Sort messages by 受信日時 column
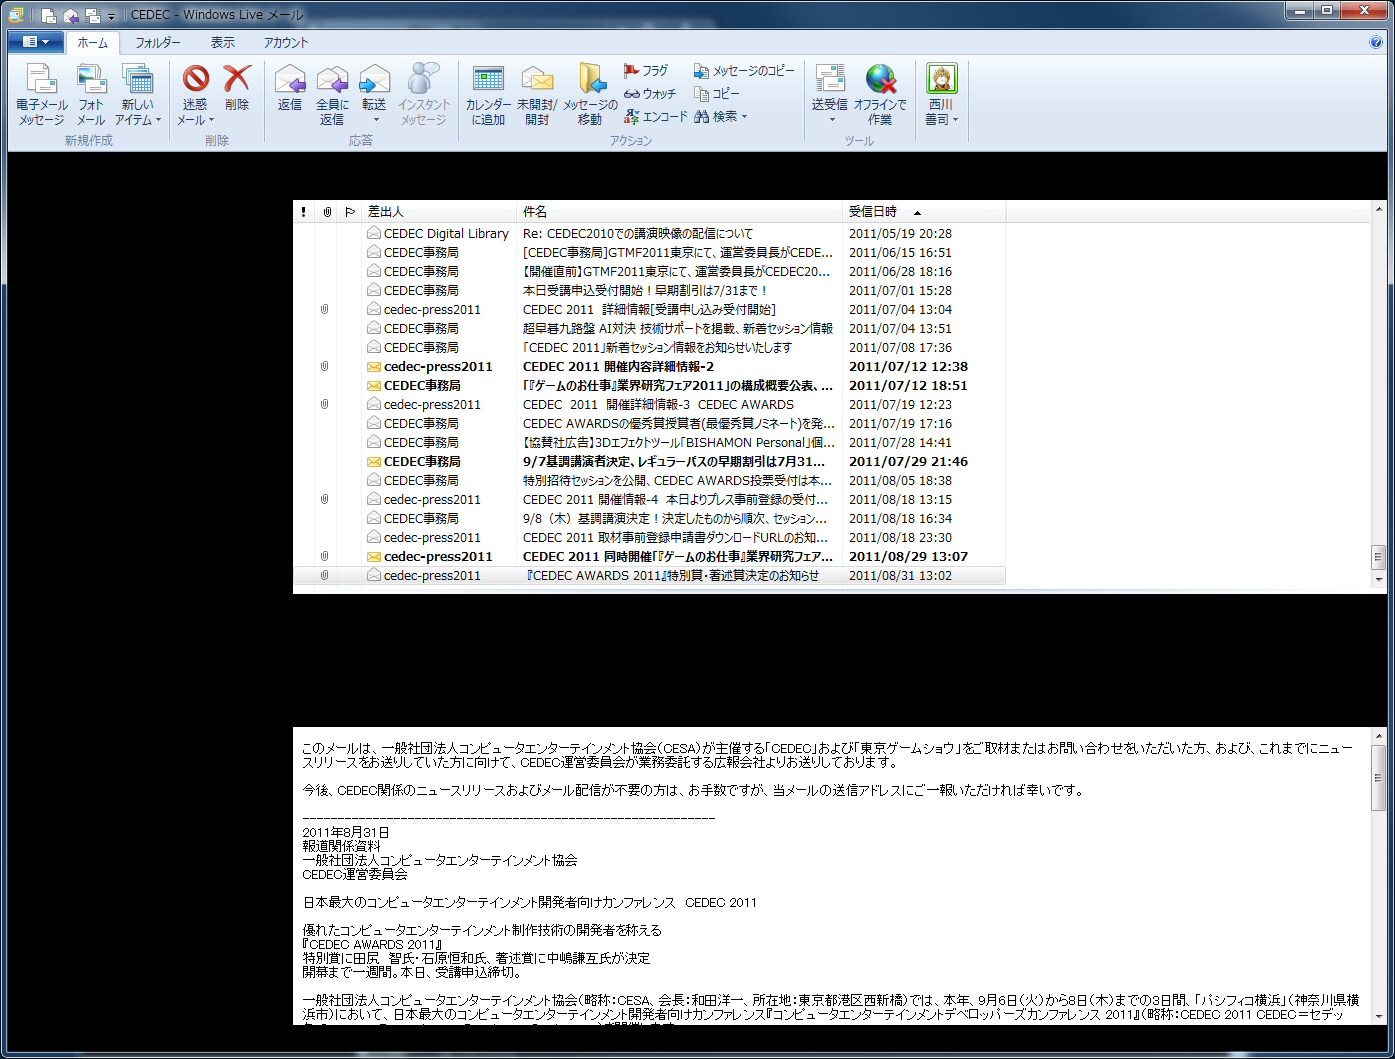Screen dimensions: 1395x1059 [925, 212]
